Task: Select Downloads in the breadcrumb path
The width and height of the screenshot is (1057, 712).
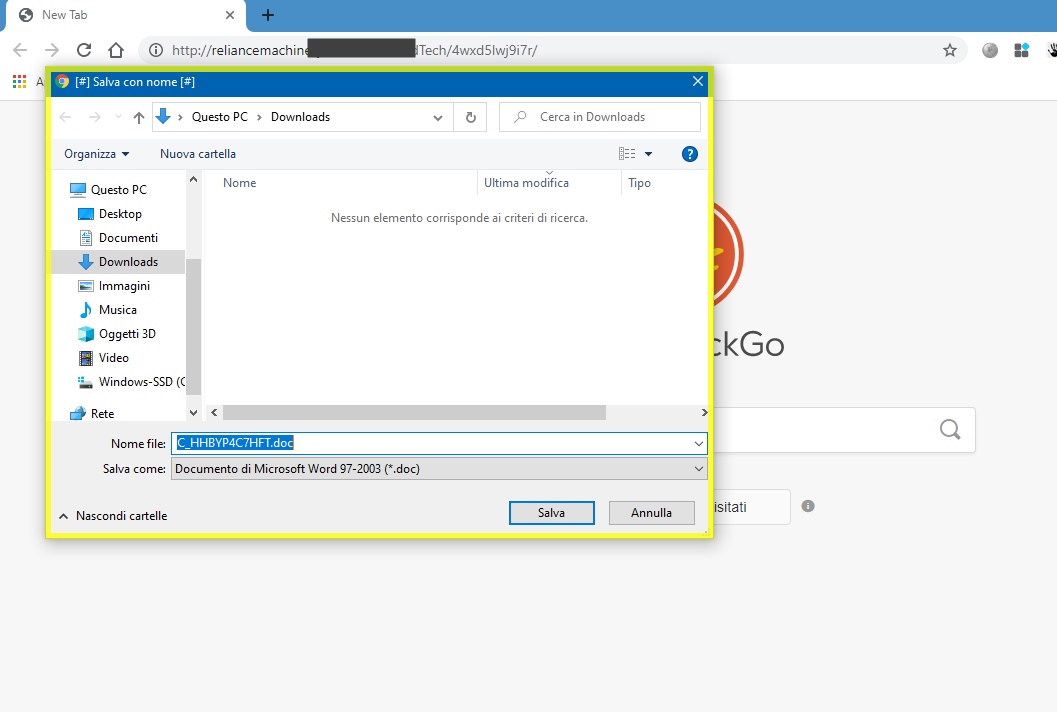Action: pyautogui.click(x=300, y=117)
